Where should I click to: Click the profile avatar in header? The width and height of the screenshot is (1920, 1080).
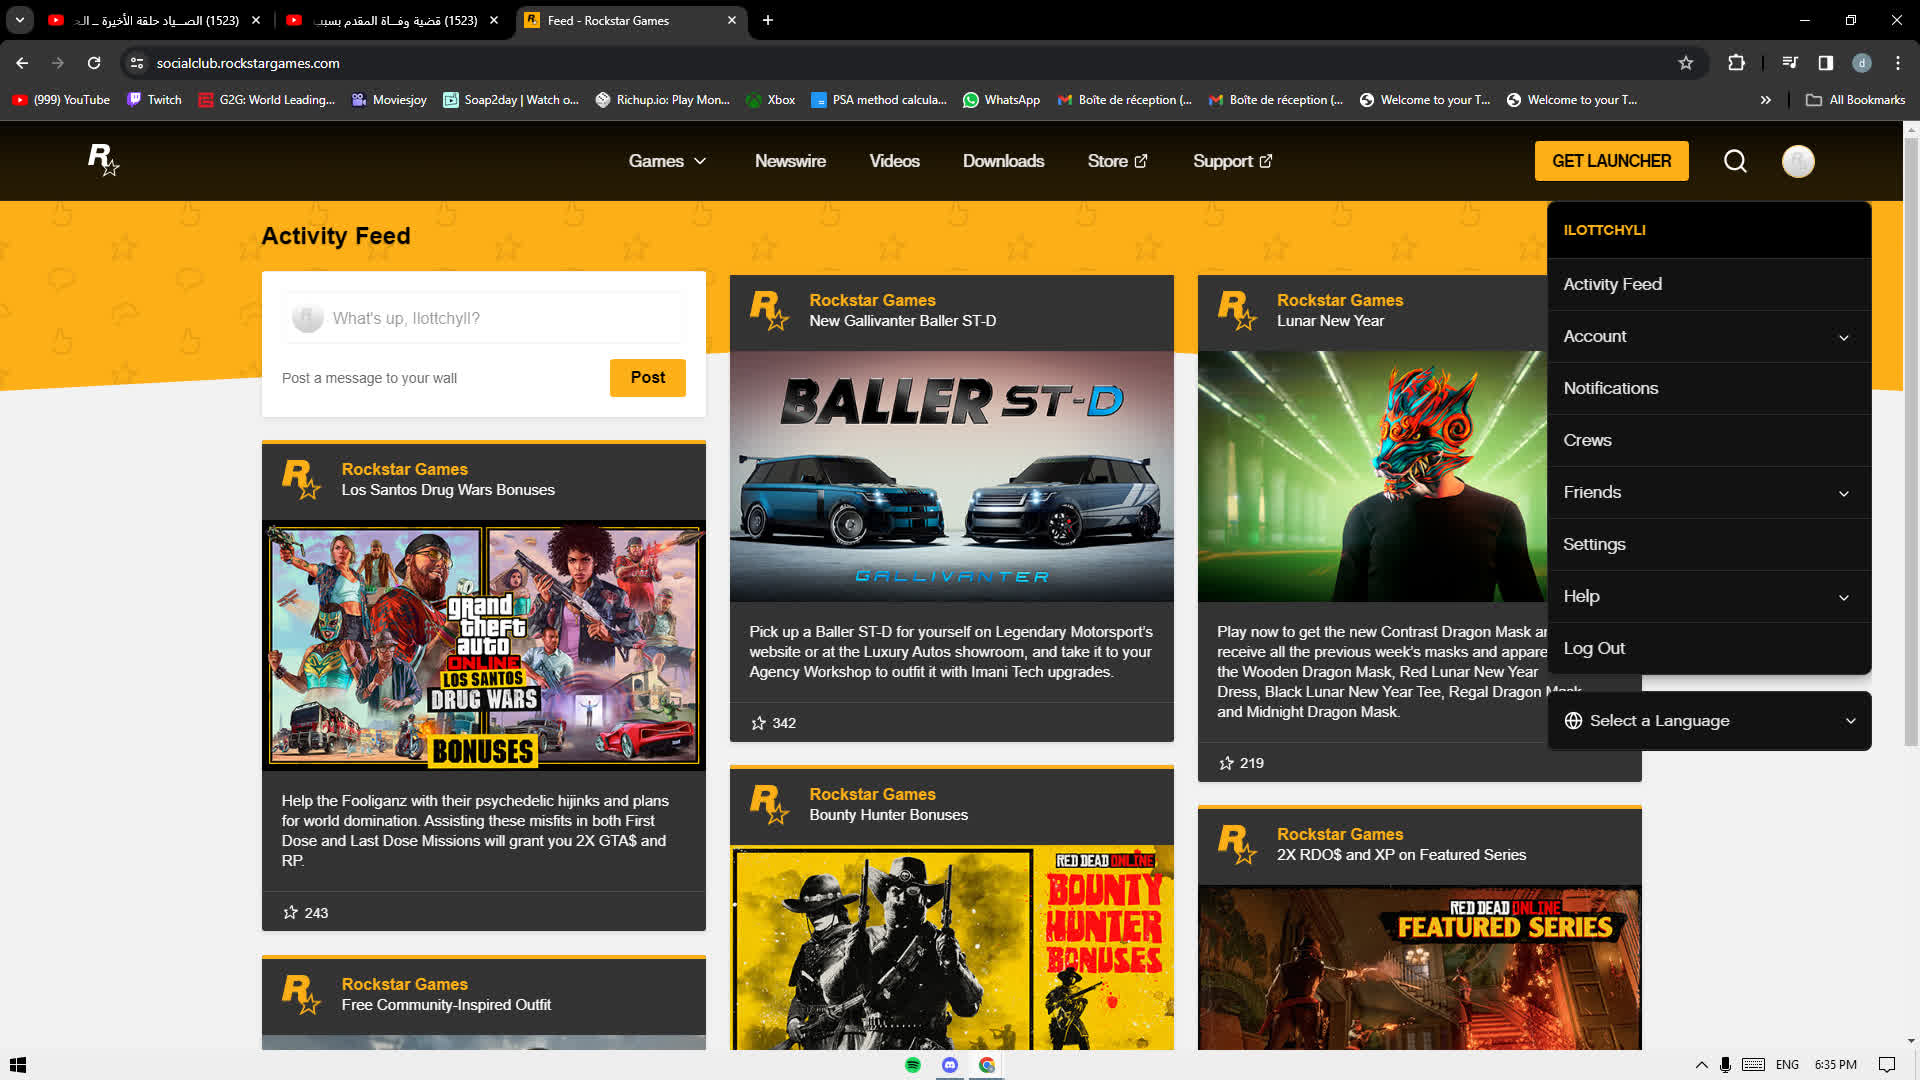pos(1798,161)
